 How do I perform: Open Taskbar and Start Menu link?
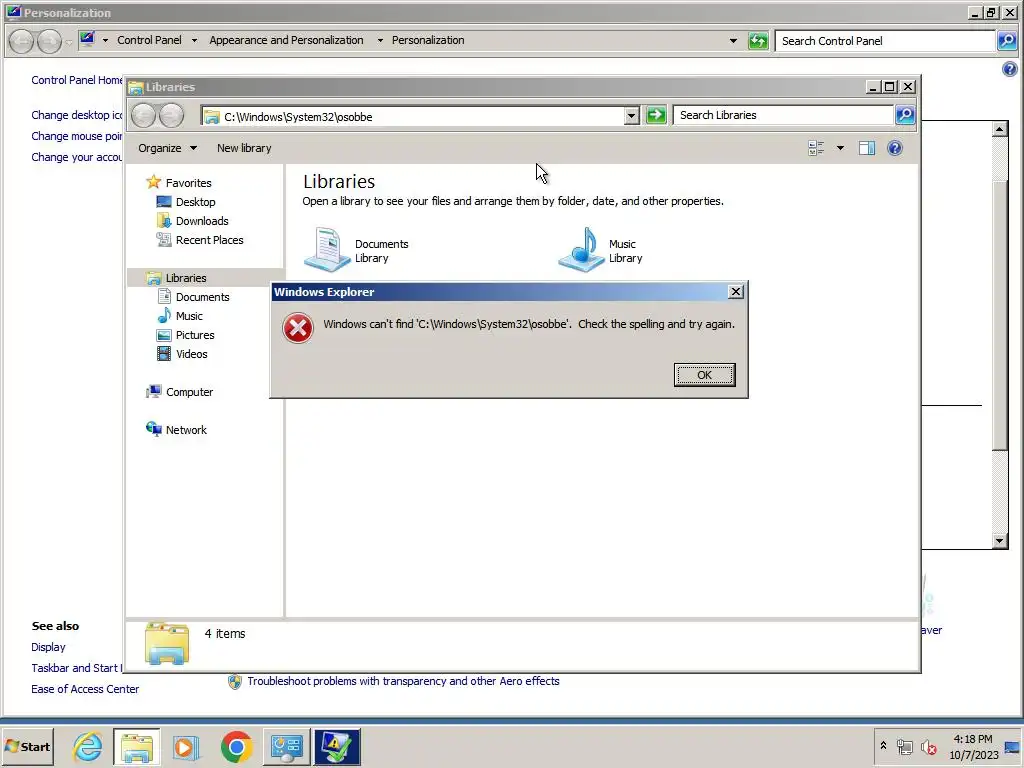tap(77, 667)
